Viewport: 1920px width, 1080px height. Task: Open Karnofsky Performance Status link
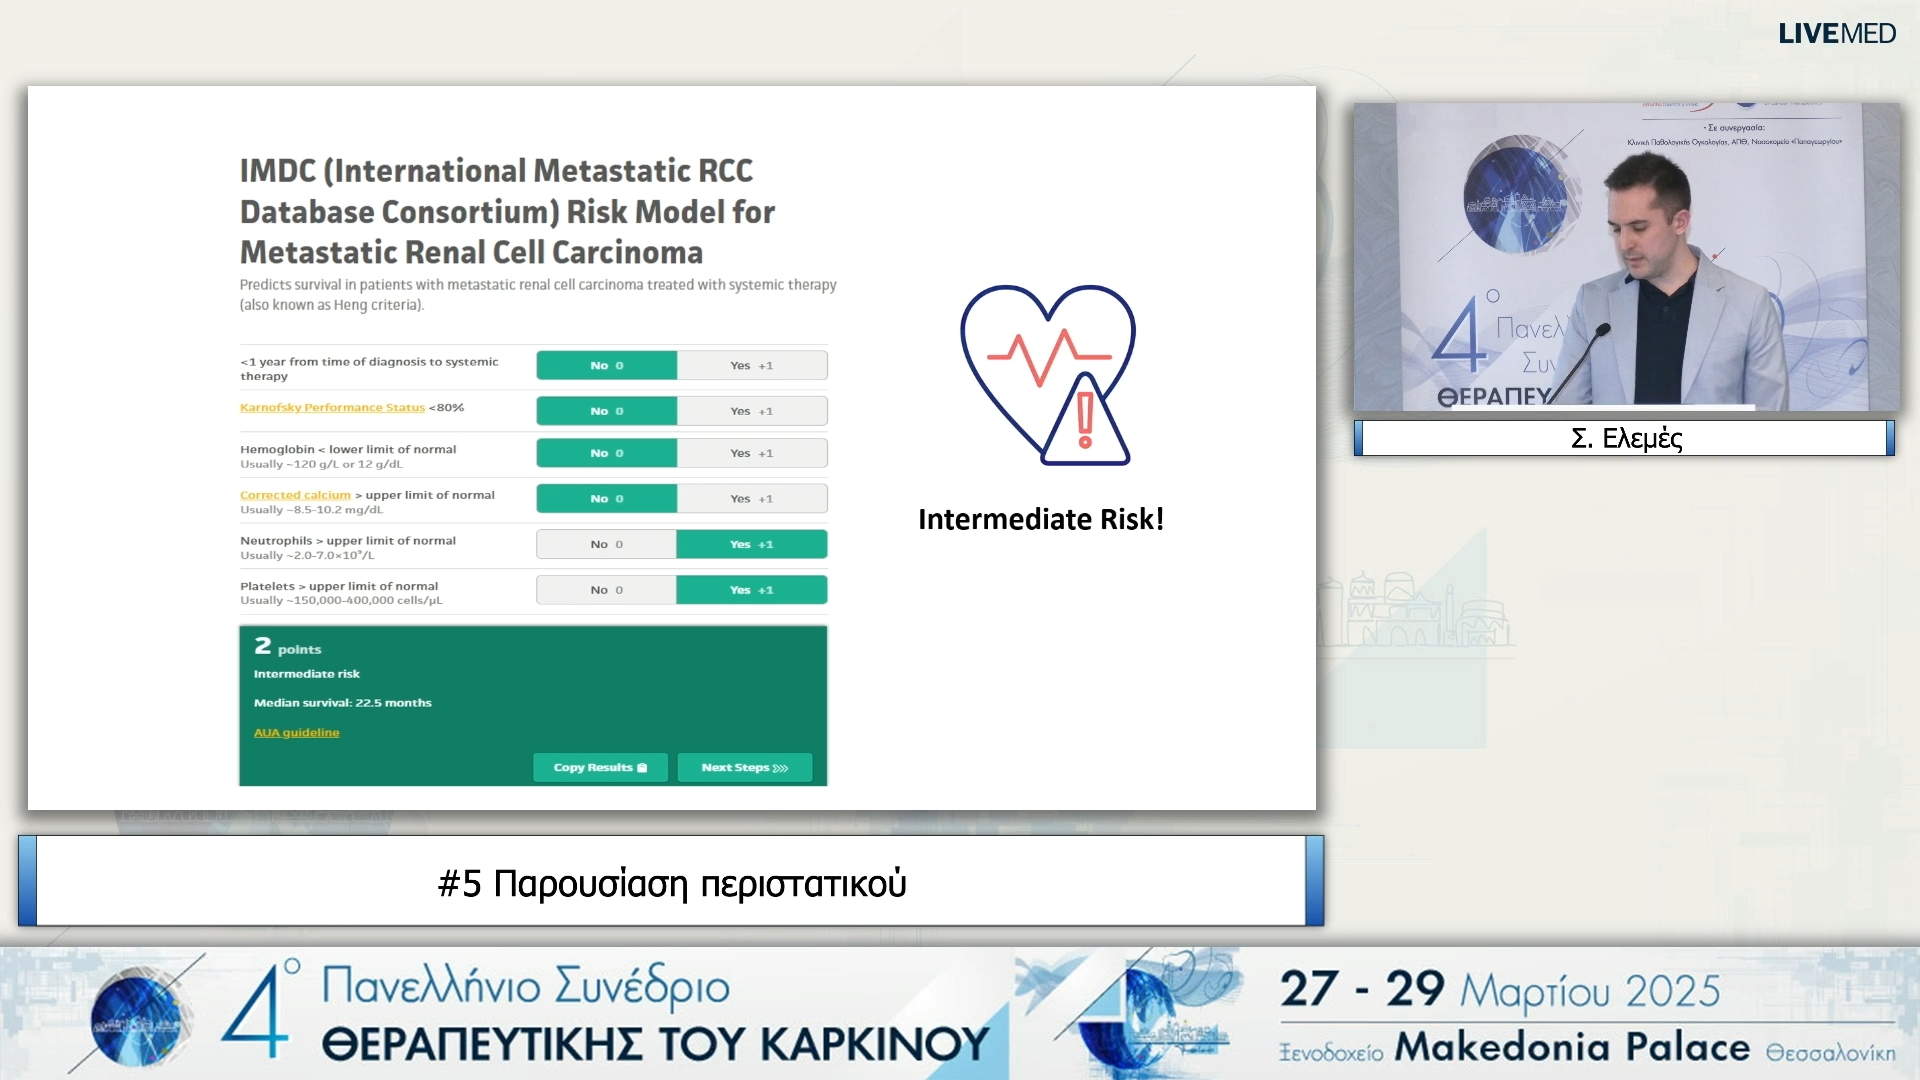(332, 408)
